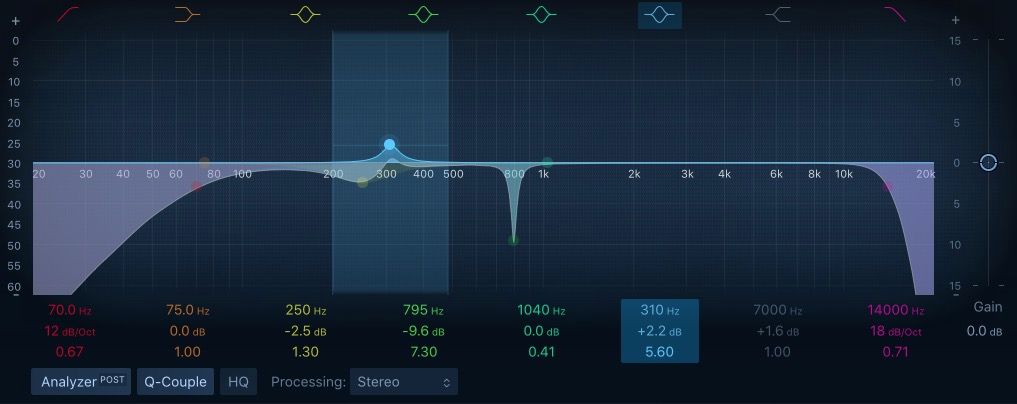Toggle the Analyzer POST button
Screen dimensions: 1017x404
pyautogui.click(x=81, y=381)
